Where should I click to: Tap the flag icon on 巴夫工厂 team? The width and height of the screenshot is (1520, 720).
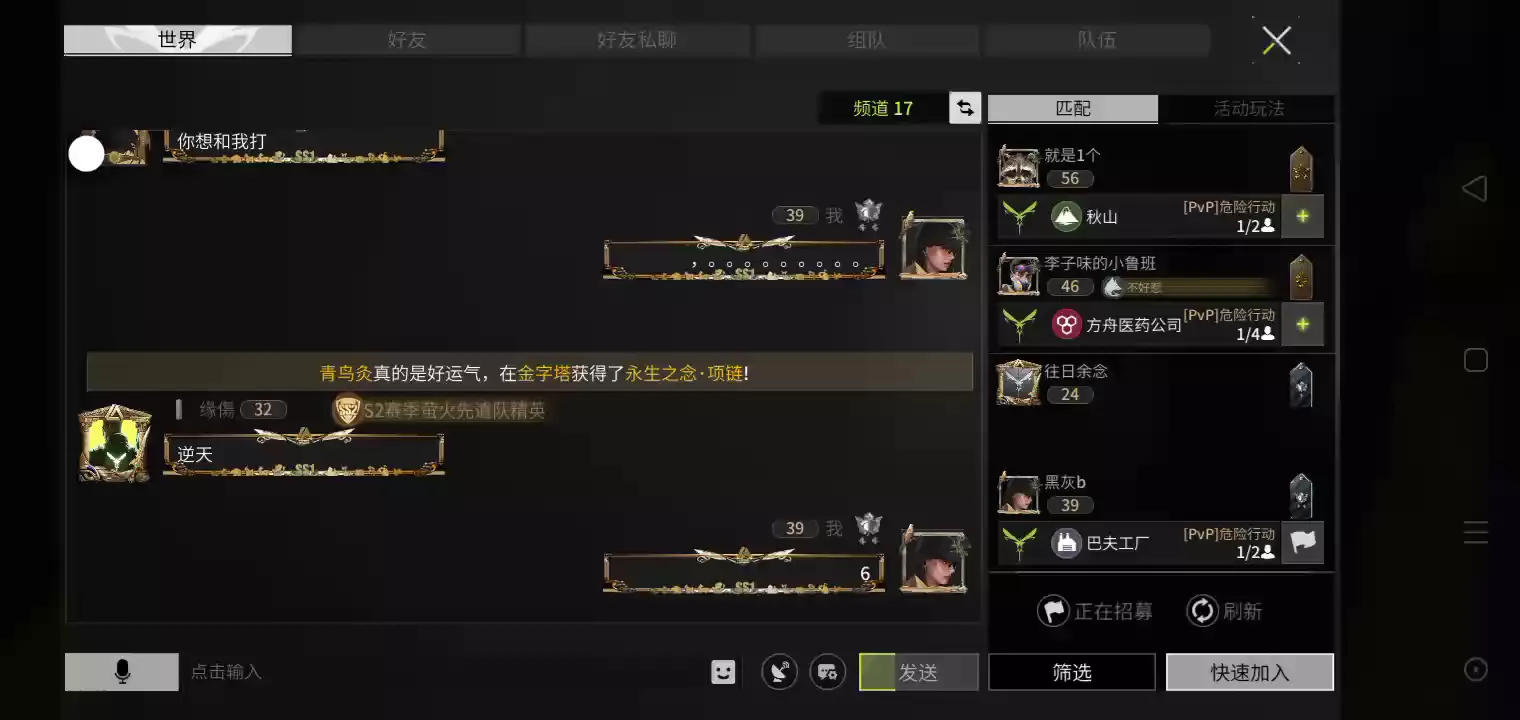pyautogui.click(x=1302, y=542)
